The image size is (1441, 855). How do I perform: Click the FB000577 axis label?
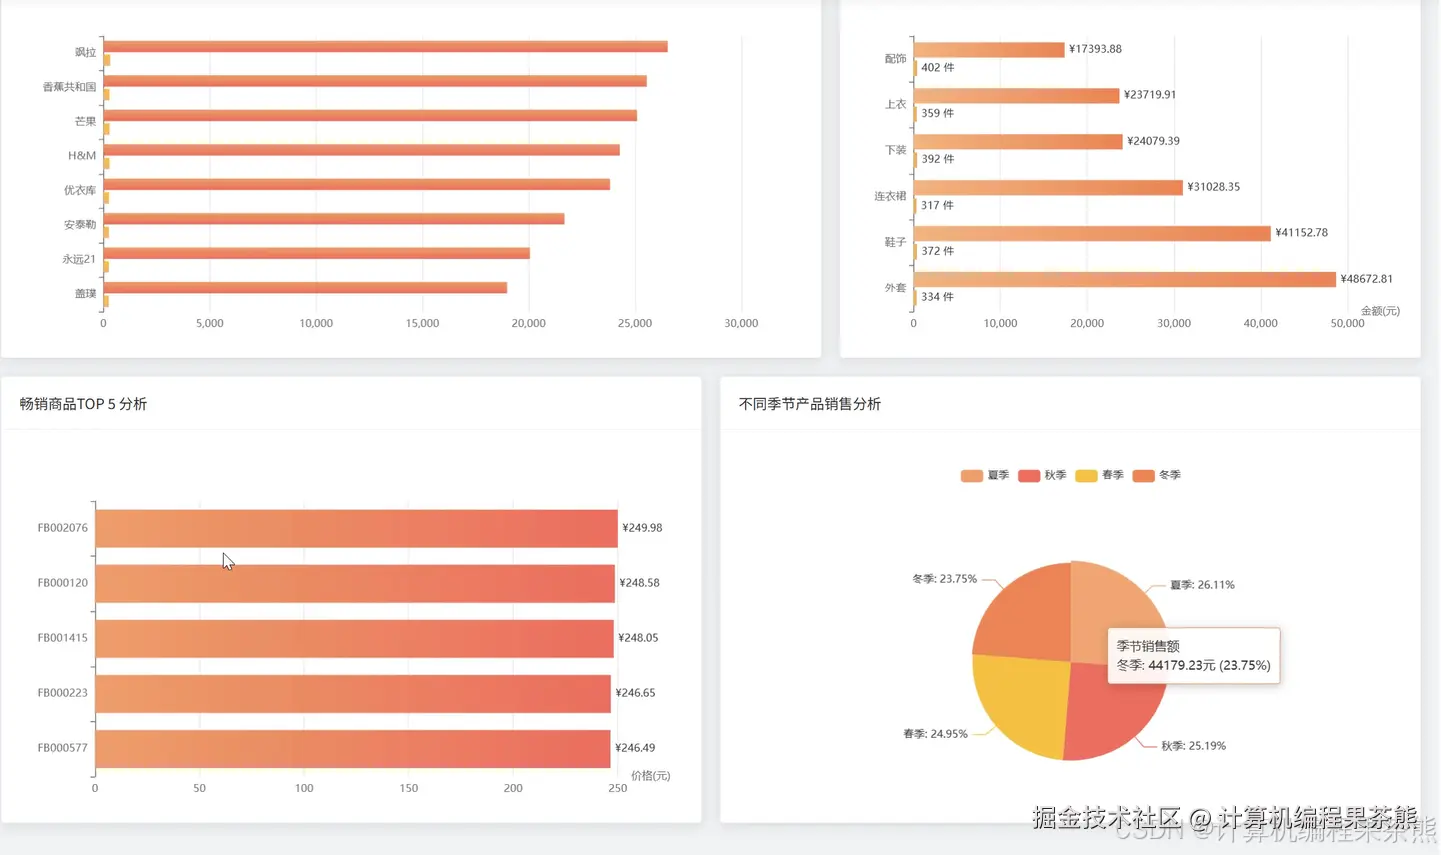click(62, 748)
